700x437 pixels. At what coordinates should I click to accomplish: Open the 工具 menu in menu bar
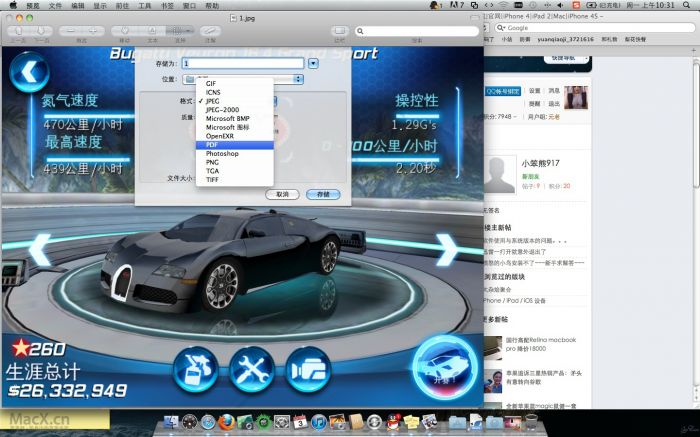coord(146,5)
